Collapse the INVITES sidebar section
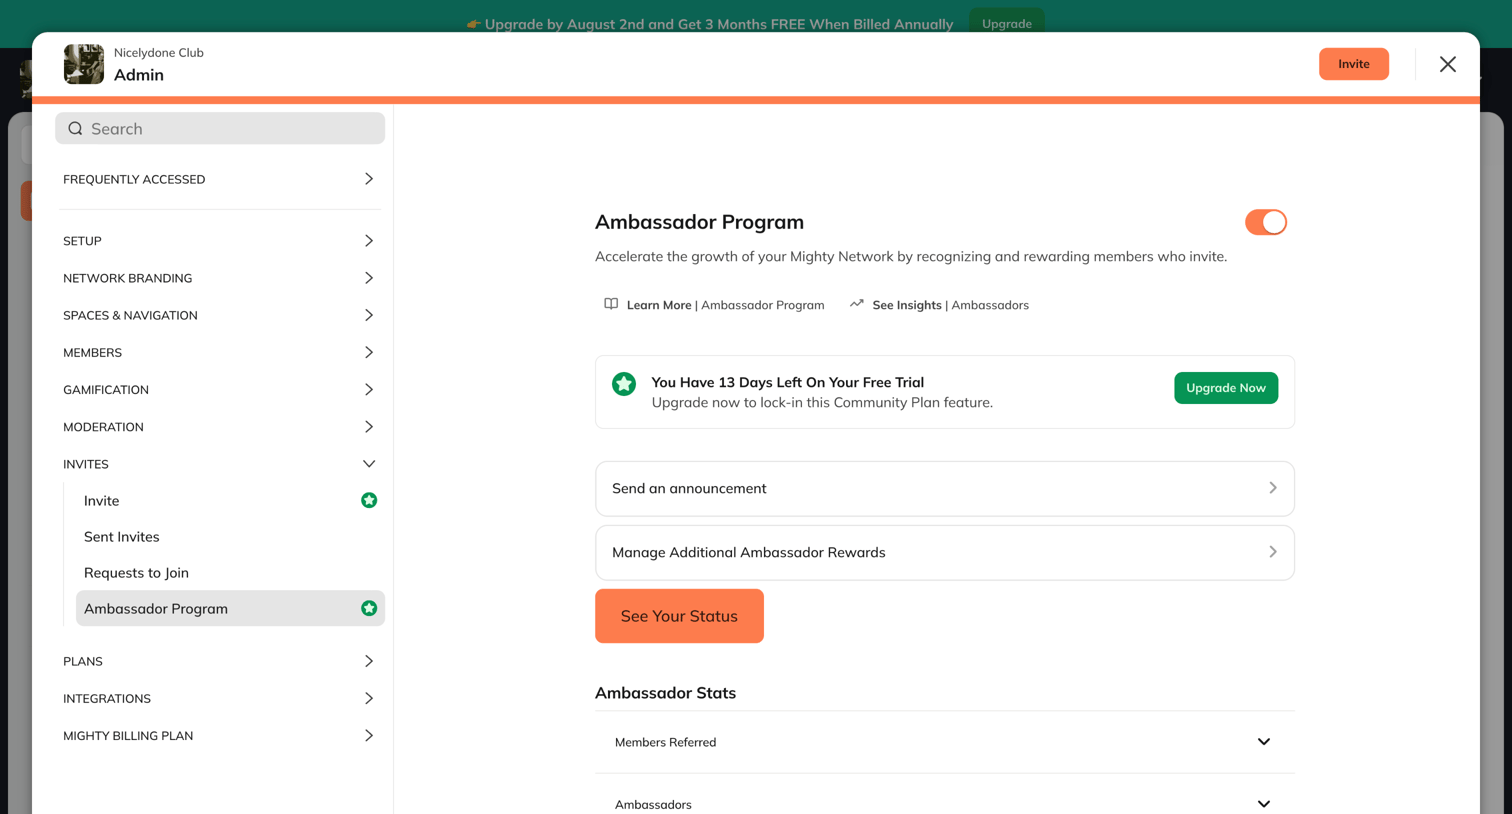Screen dimensions: 1512x814 pyautogui.click(x=219, y=464)
